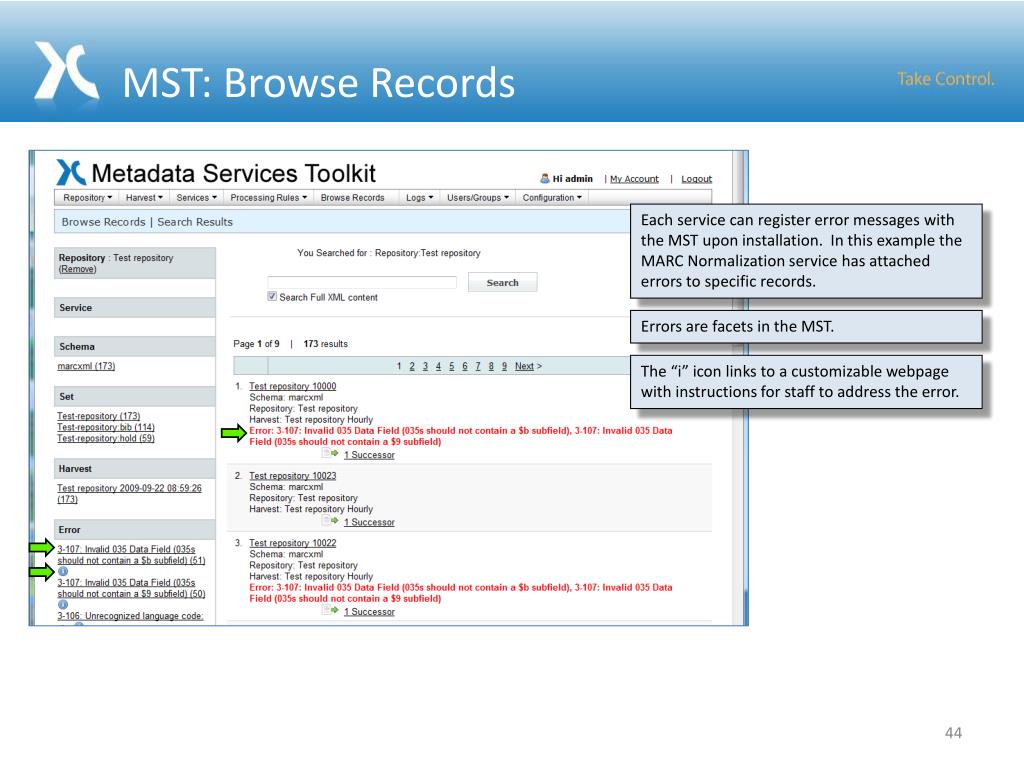Open the Harvest dropdown menu
The image size is (1024, 768).
(144, 198)
